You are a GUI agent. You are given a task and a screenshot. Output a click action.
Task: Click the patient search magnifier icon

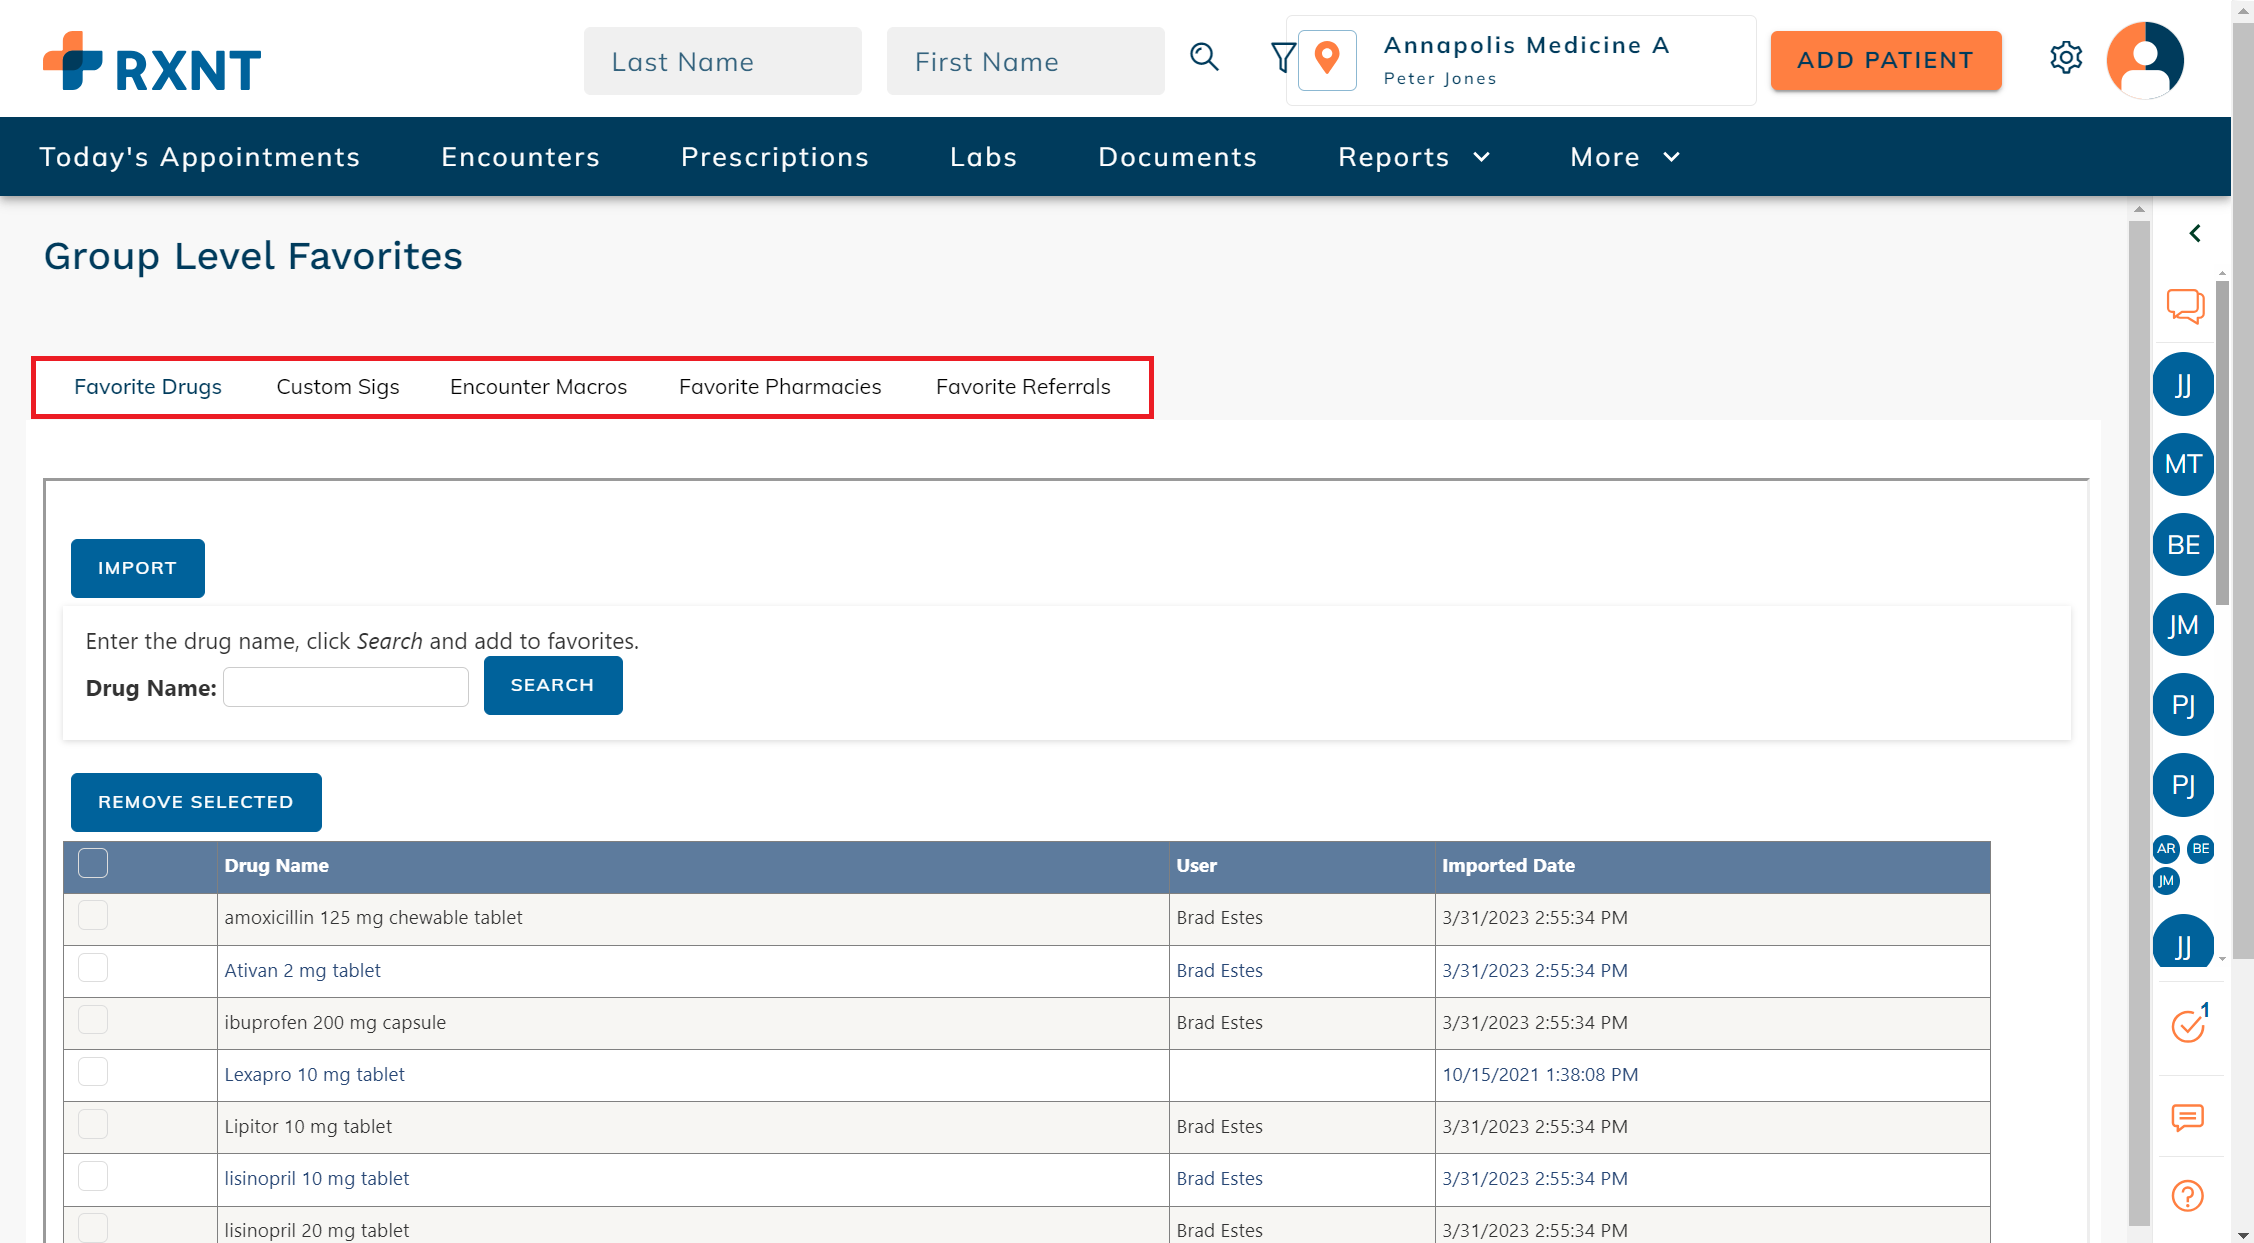click(x=1204, y=58)
